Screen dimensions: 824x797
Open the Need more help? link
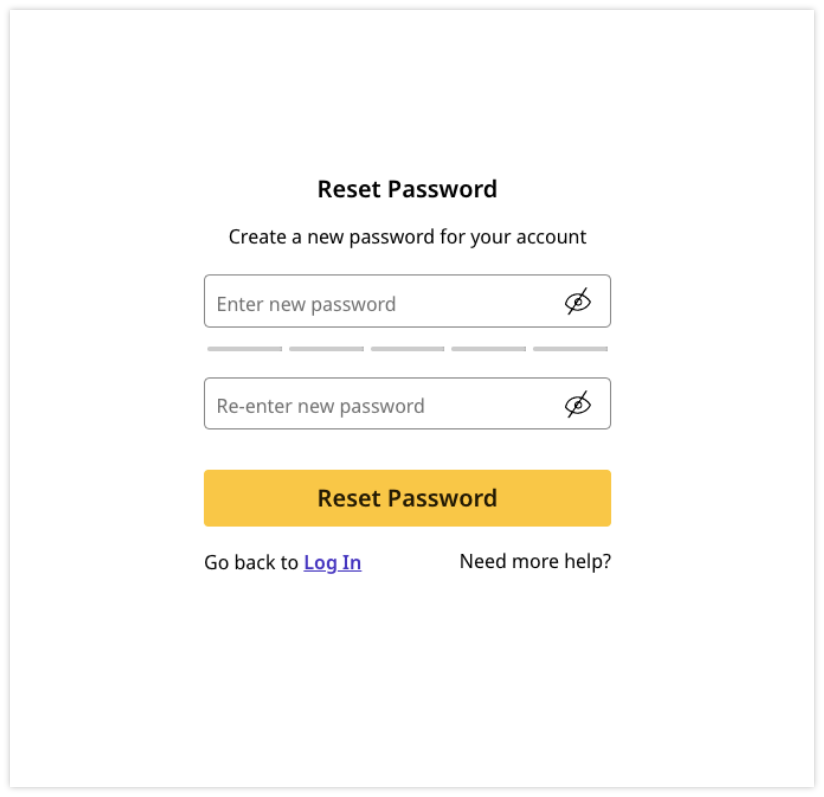coord(535,562)
